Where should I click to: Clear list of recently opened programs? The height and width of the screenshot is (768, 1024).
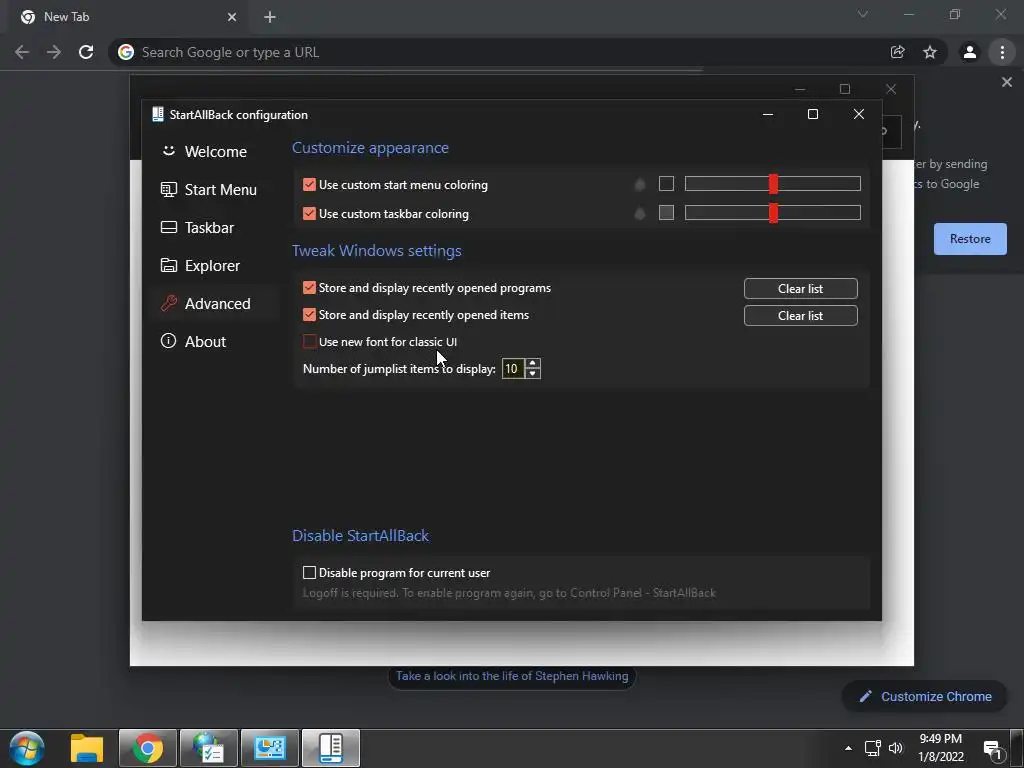tap(801, 289)
